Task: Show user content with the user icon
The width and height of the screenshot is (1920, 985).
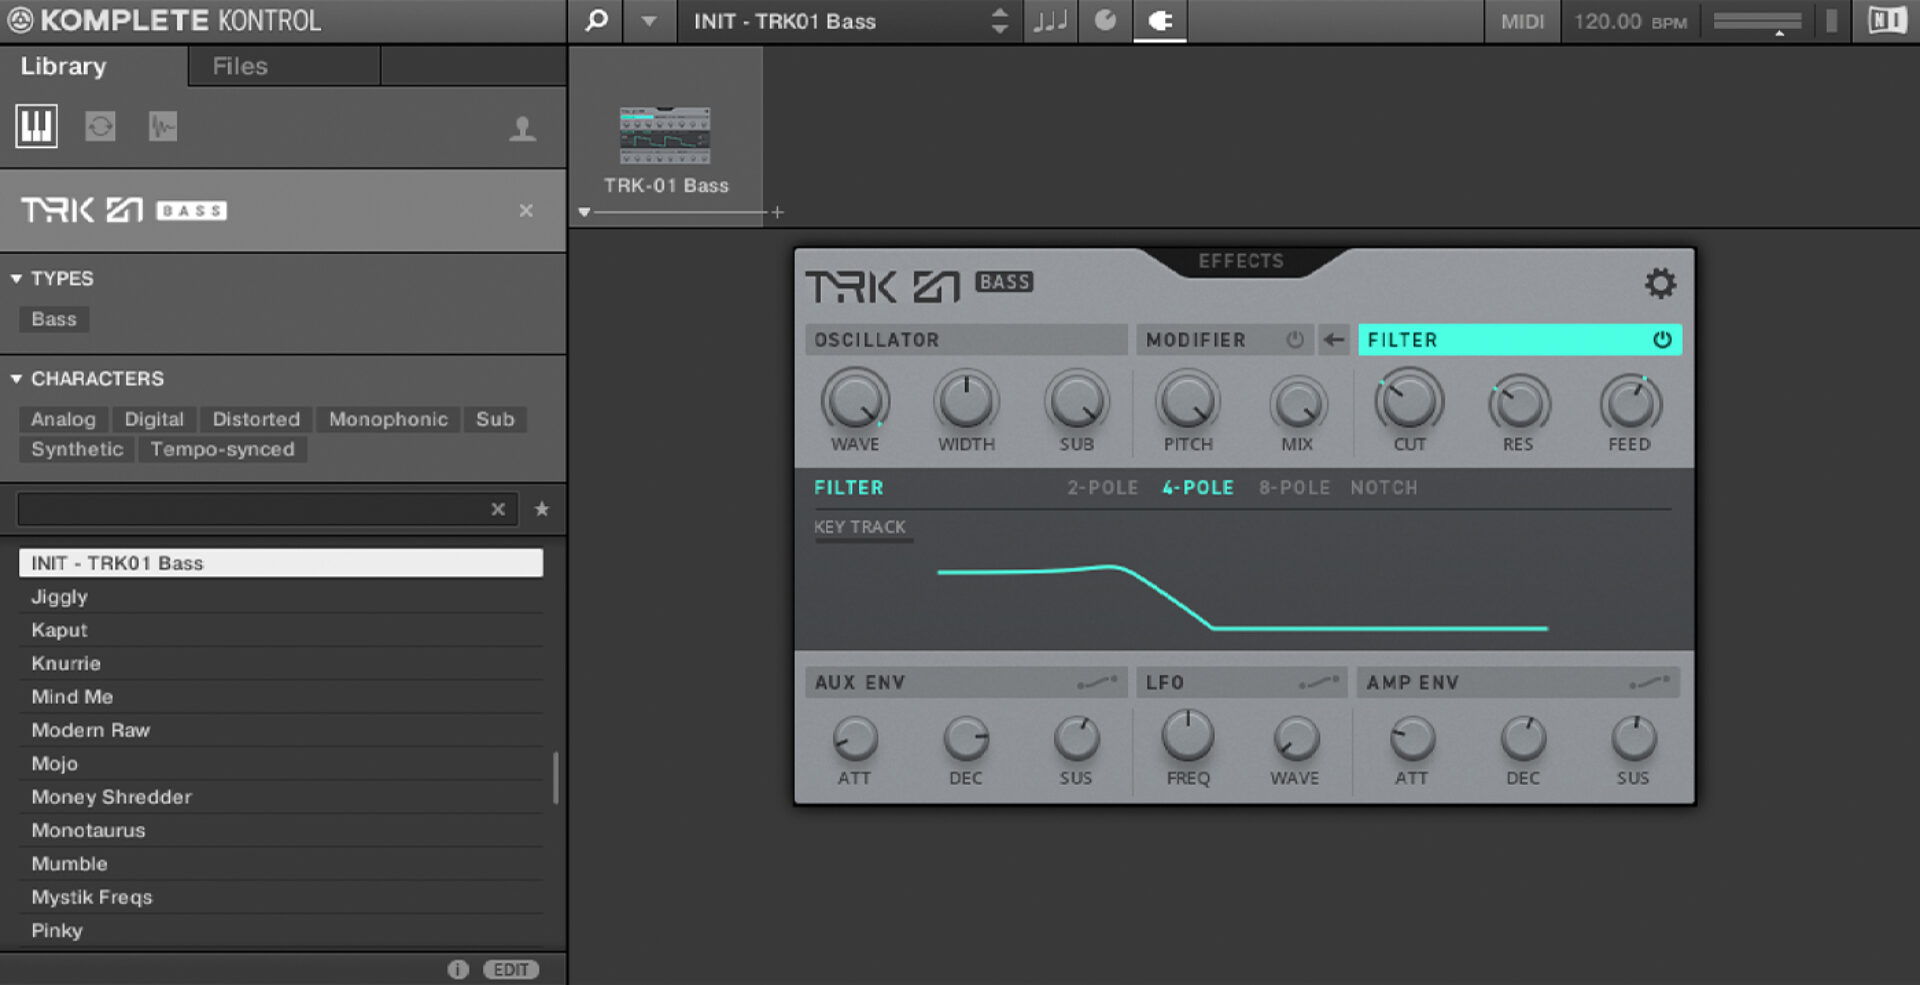Action: tap(523, 128)
